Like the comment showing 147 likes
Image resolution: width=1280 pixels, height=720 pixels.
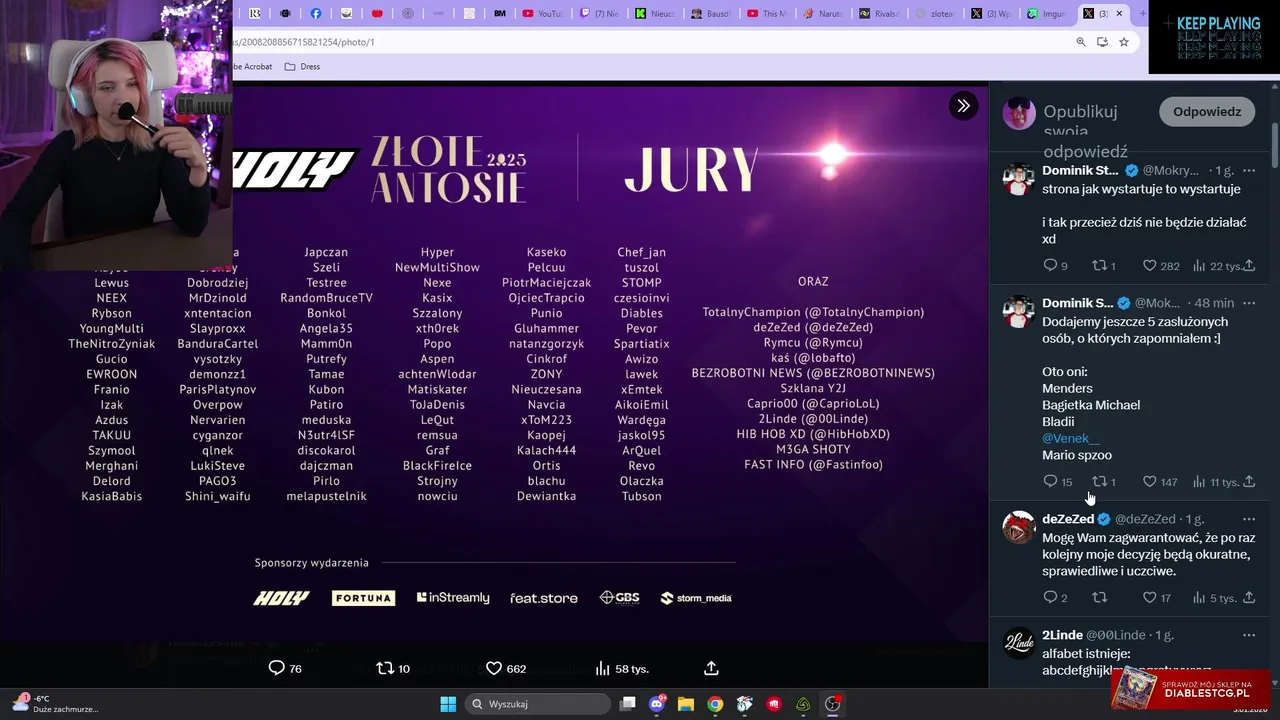pyautogui.click(x=1160, y=482)
